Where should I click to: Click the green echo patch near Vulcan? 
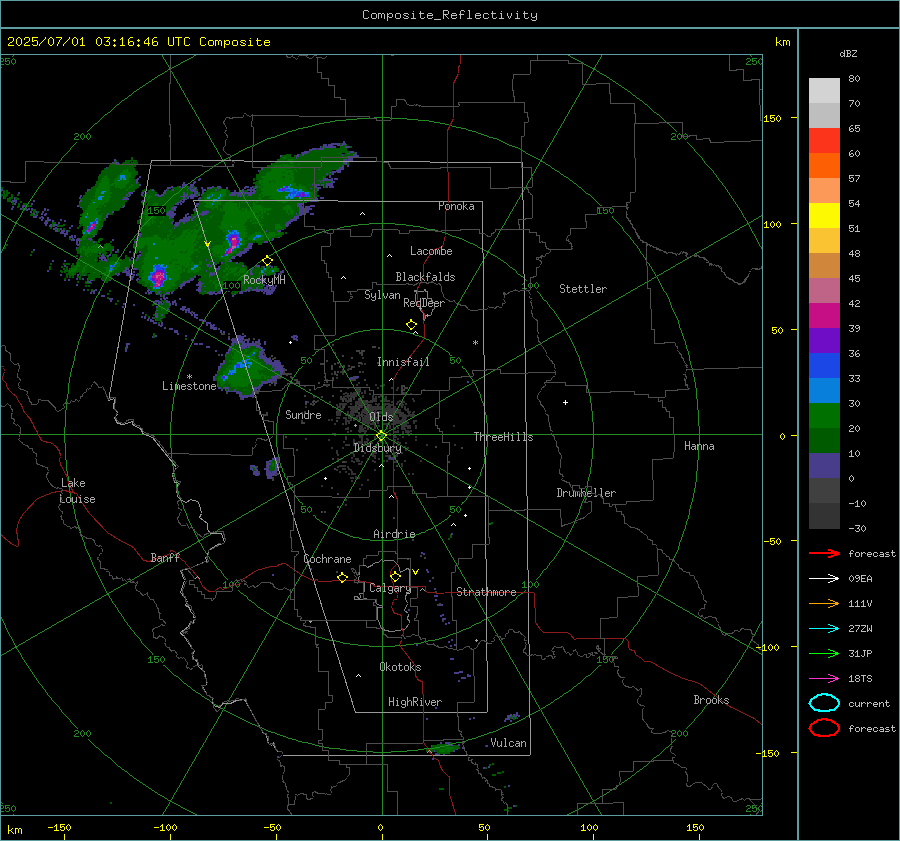(445, 748)
